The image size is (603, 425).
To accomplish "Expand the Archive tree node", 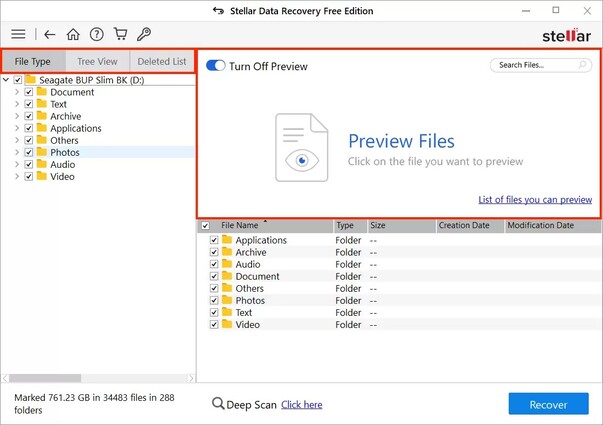I will (x=17, y=116).
